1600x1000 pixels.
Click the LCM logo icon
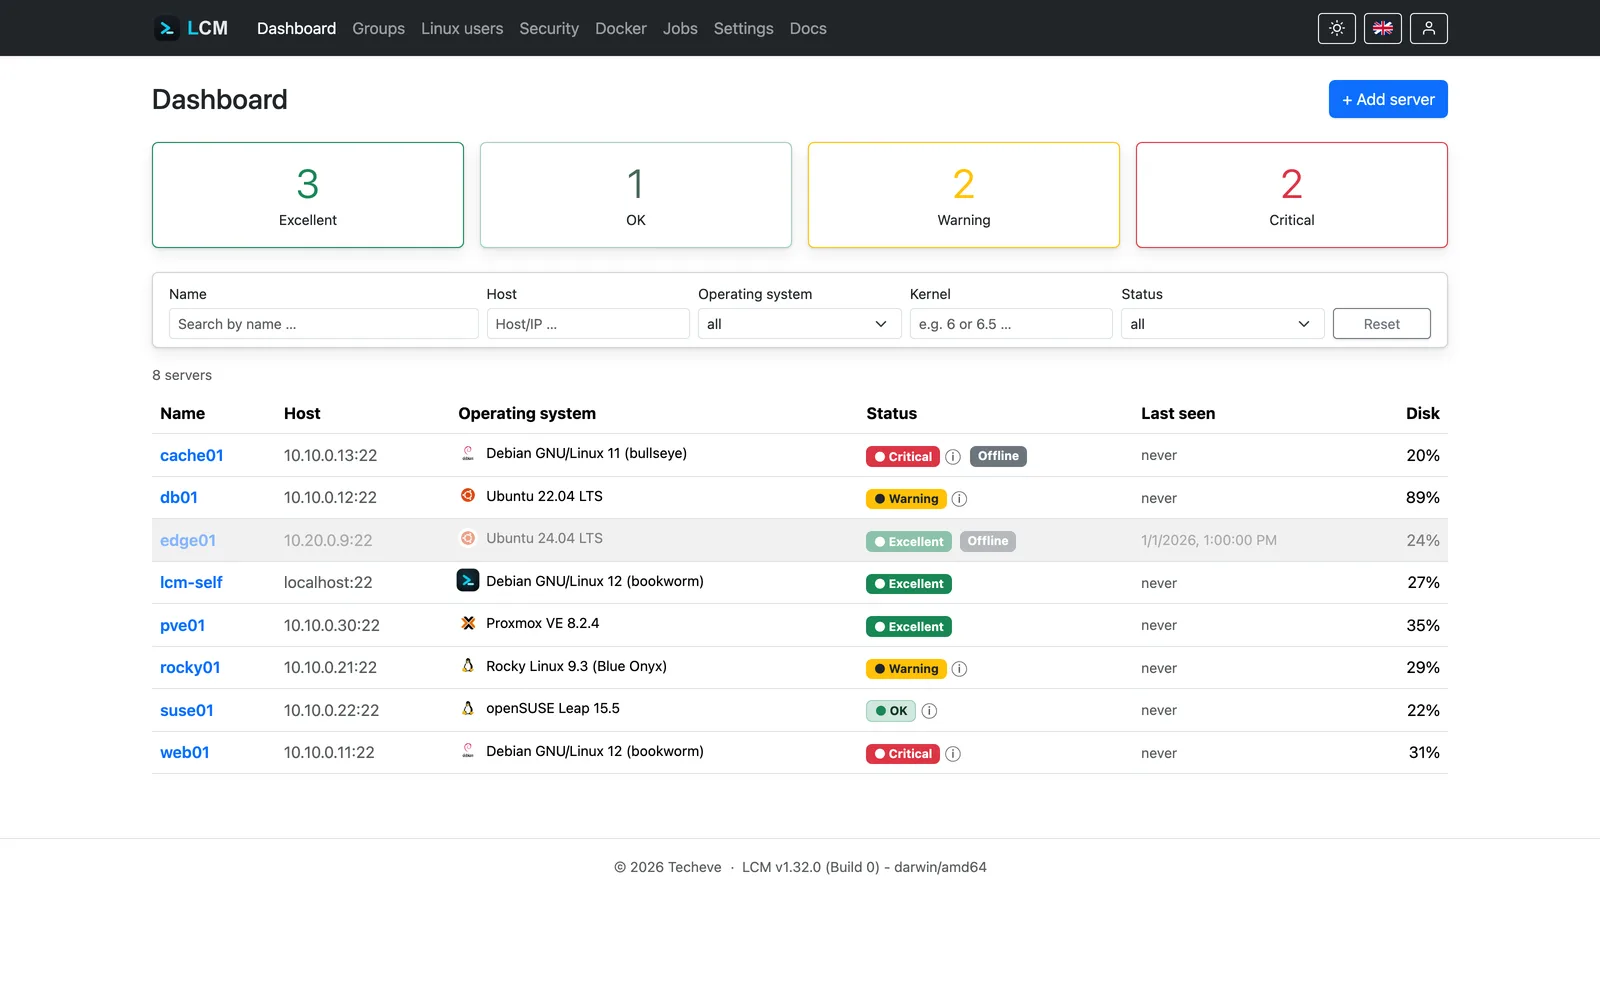(166, 28)
